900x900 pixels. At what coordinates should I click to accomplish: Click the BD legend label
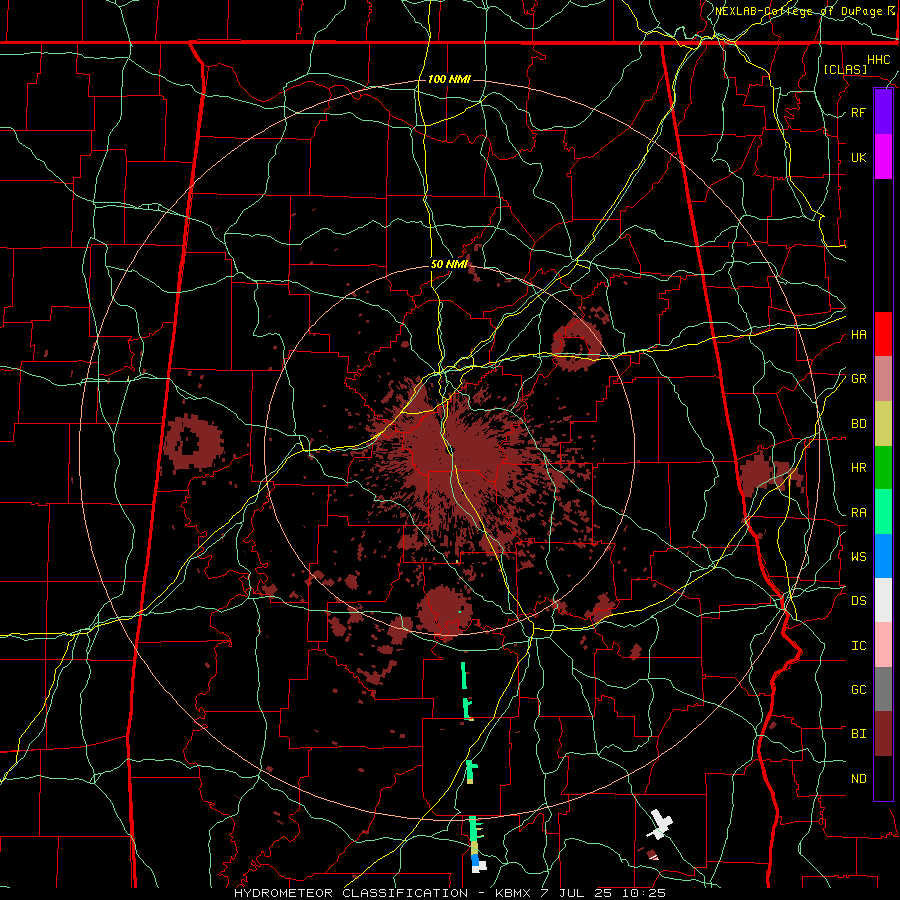click(x=858, y=424)
